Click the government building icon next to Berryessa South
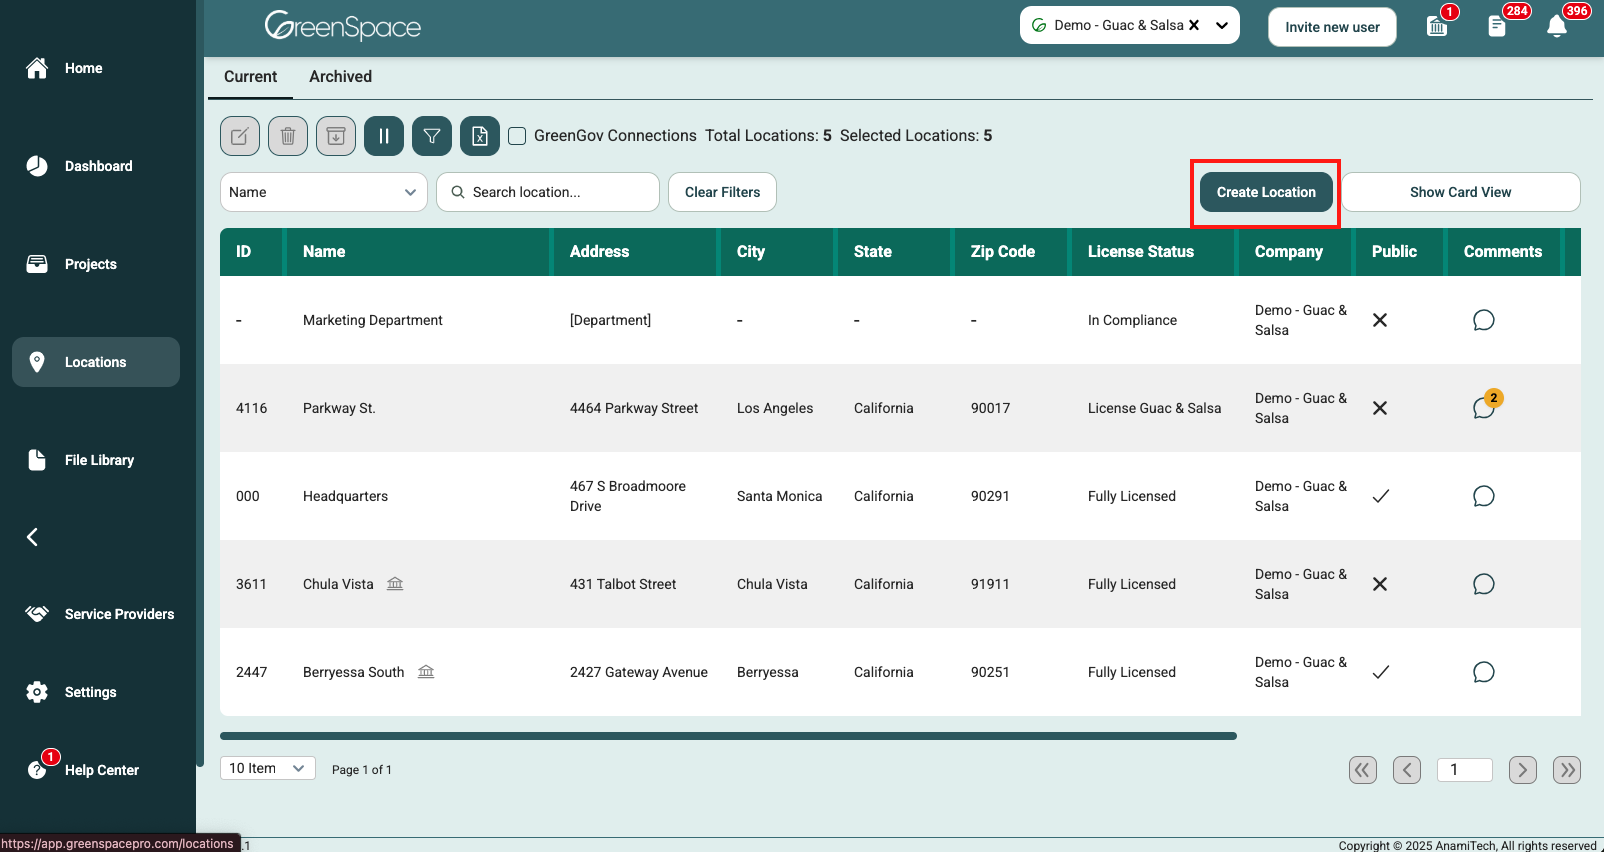The image size is (1604, 852). (426, 671)
